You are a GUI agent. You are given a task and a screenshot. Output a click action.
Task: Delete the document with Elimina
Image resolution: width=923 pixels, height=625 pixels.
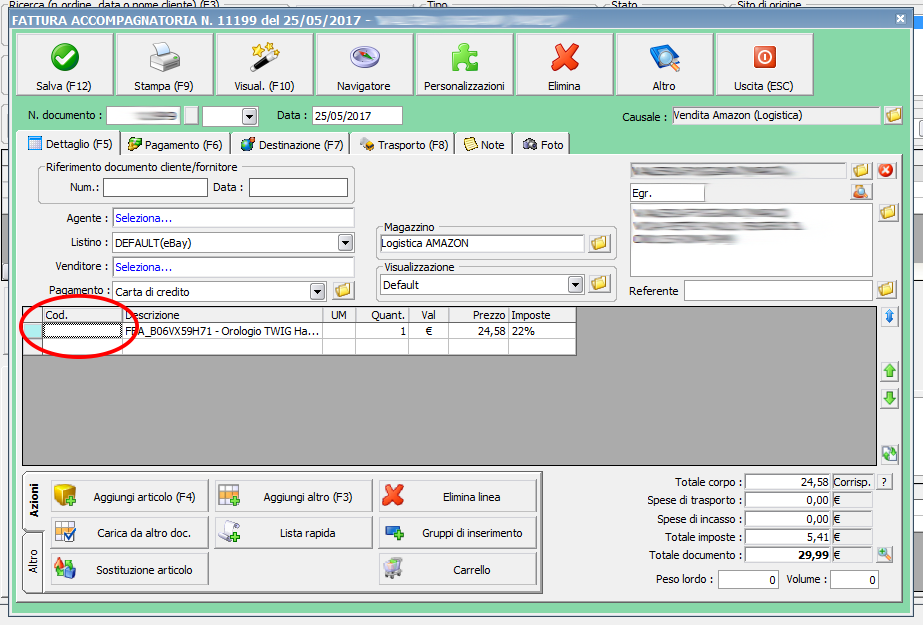coord(564,65)
